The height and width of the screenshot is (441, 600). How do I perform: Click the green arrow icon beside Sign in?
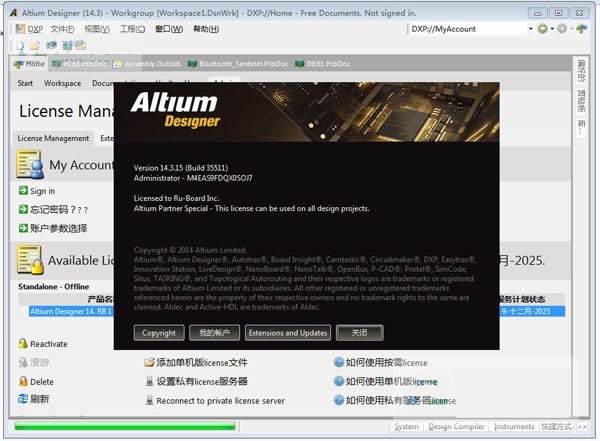pos(23,190)
